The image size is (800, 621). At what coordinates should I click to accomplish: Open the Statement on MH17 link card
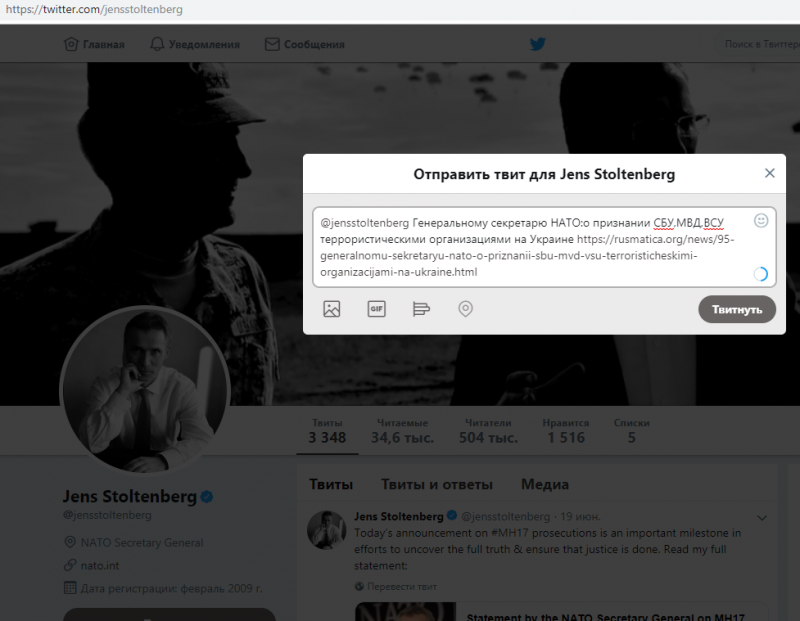coord(561,611)
